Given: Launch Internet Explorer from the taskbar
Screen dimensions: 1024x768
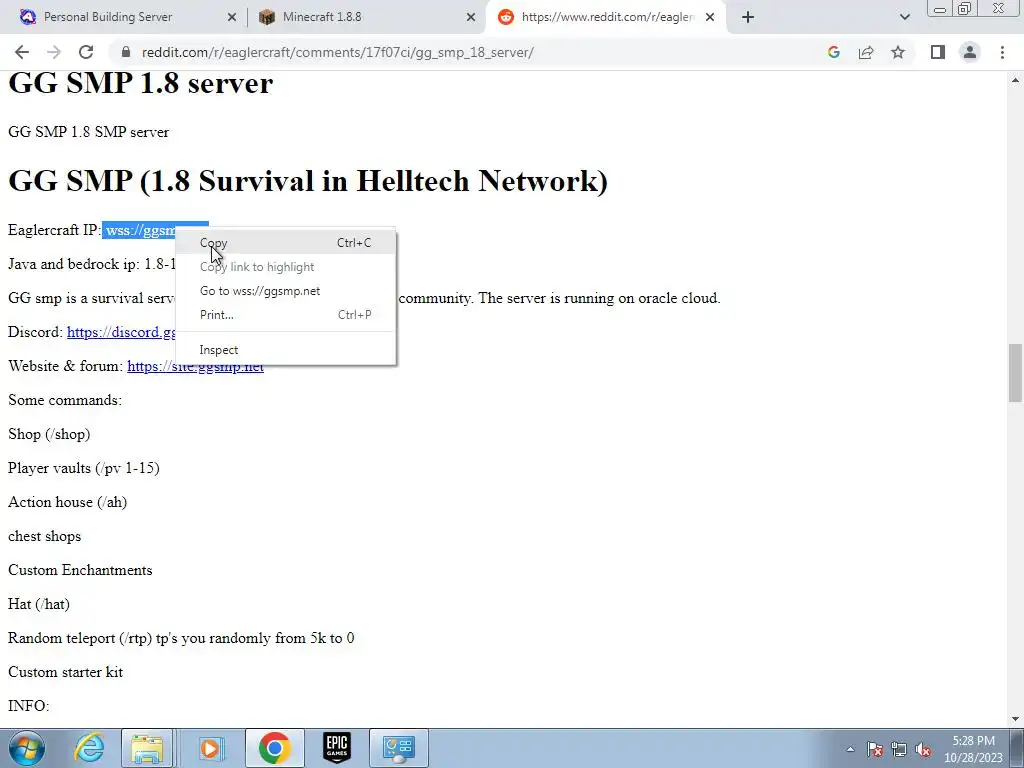Looking at the screenshot, I should [x=89, y=748].
